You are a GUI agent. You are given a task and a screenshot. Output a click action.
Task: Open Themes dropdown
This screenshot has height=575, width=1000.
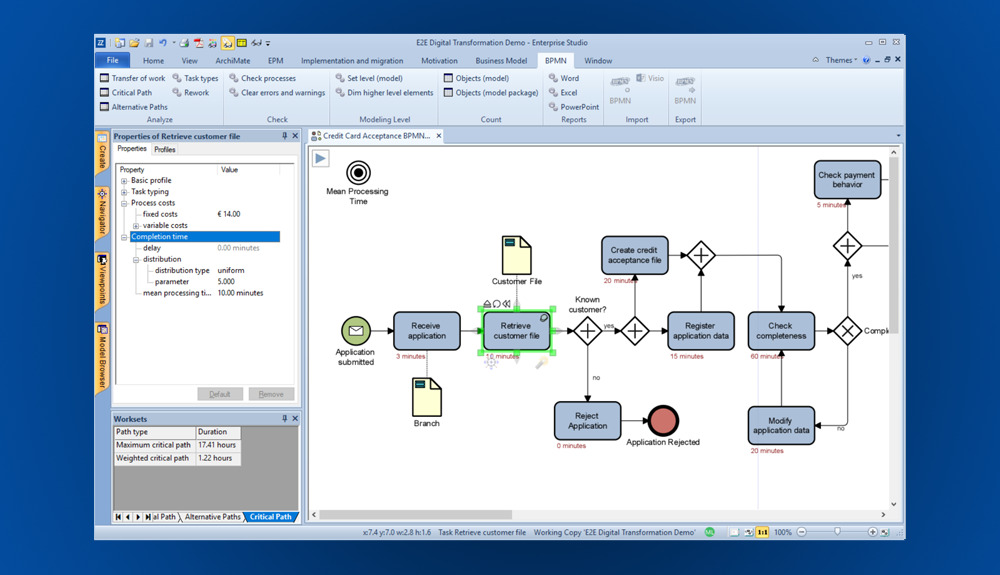coord(841,60)
